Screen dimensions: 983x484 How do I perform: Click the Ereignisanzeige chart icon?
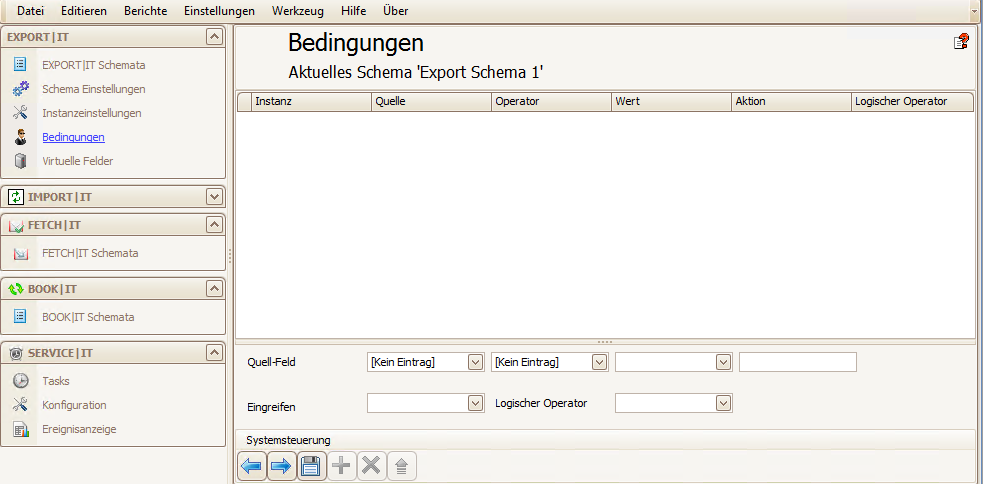point(21,429)
